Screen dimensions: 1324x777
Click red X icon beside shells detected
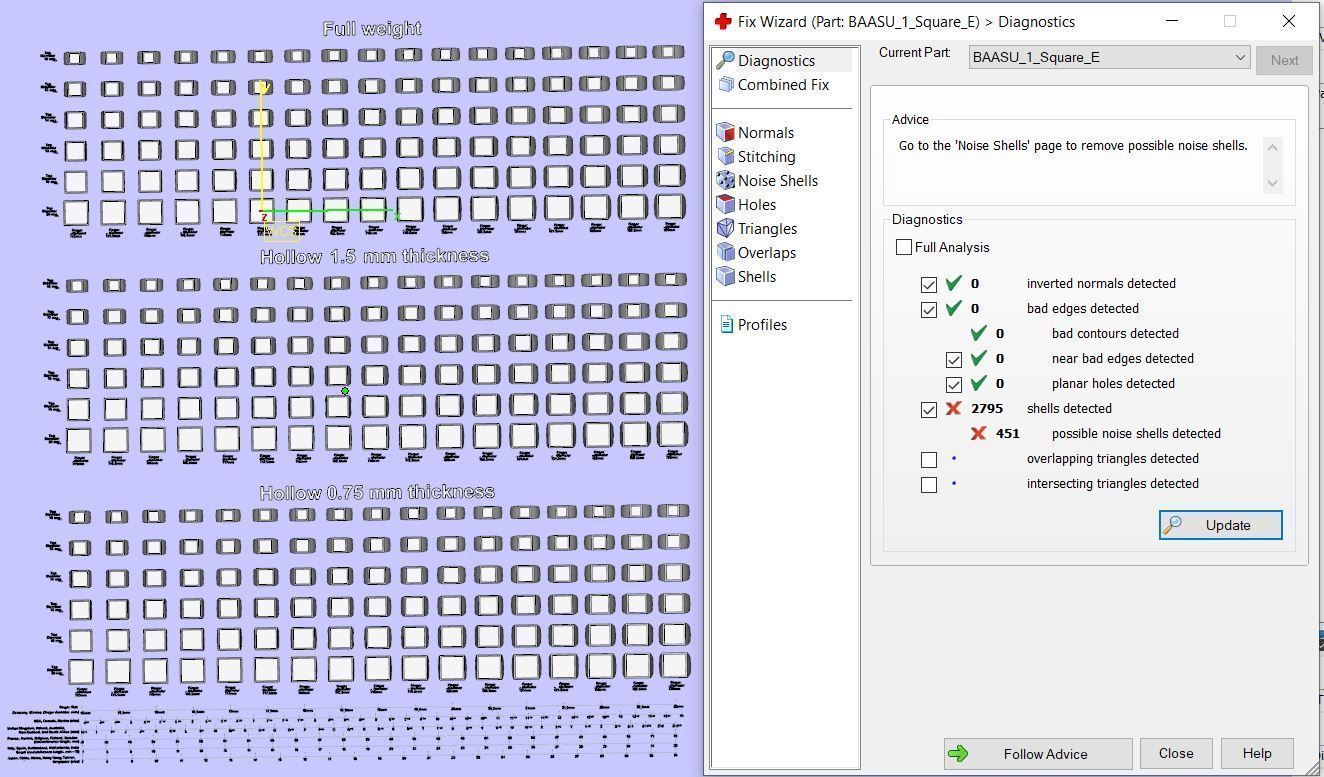coord(953,408)
